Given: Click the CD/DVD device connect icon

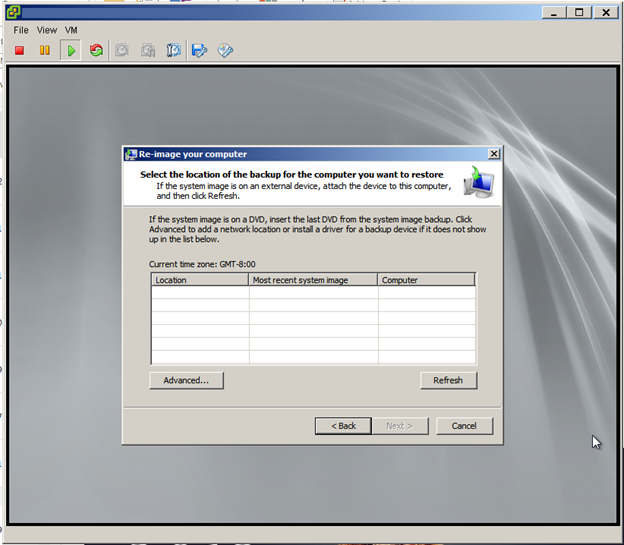Looking at the screenshot, I should pyautogui.click(x=225, y=51).
